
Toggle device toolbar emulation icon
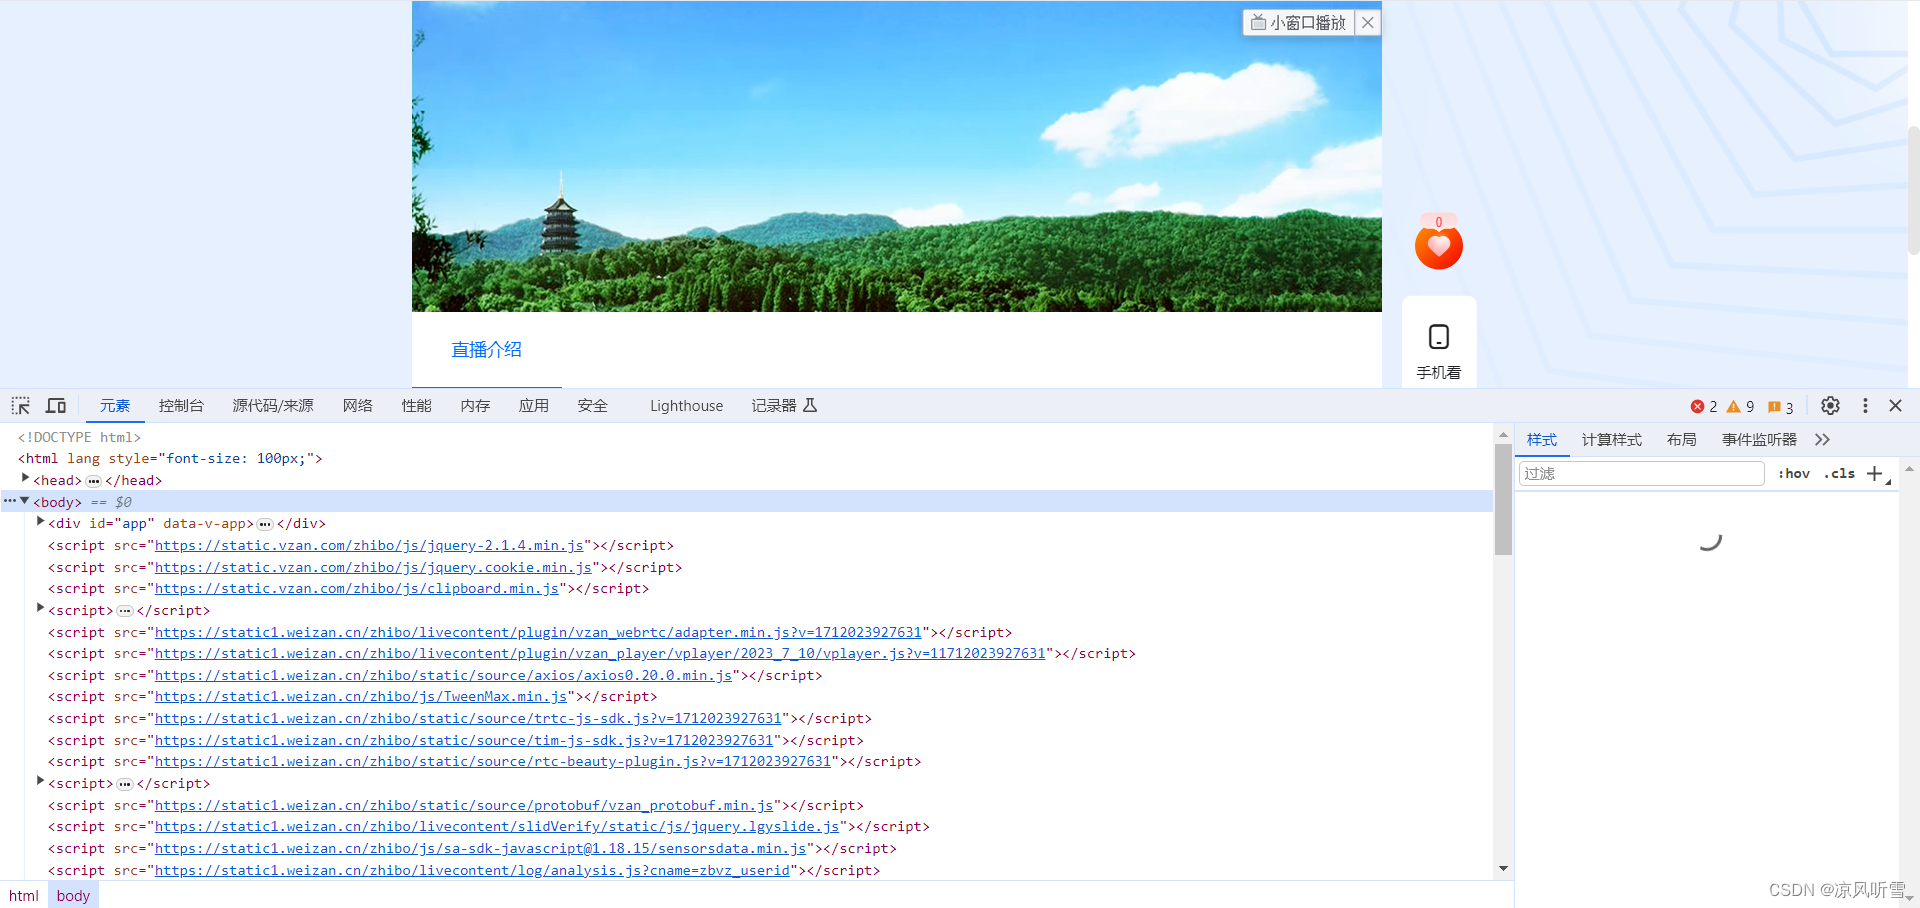(56, 406)
